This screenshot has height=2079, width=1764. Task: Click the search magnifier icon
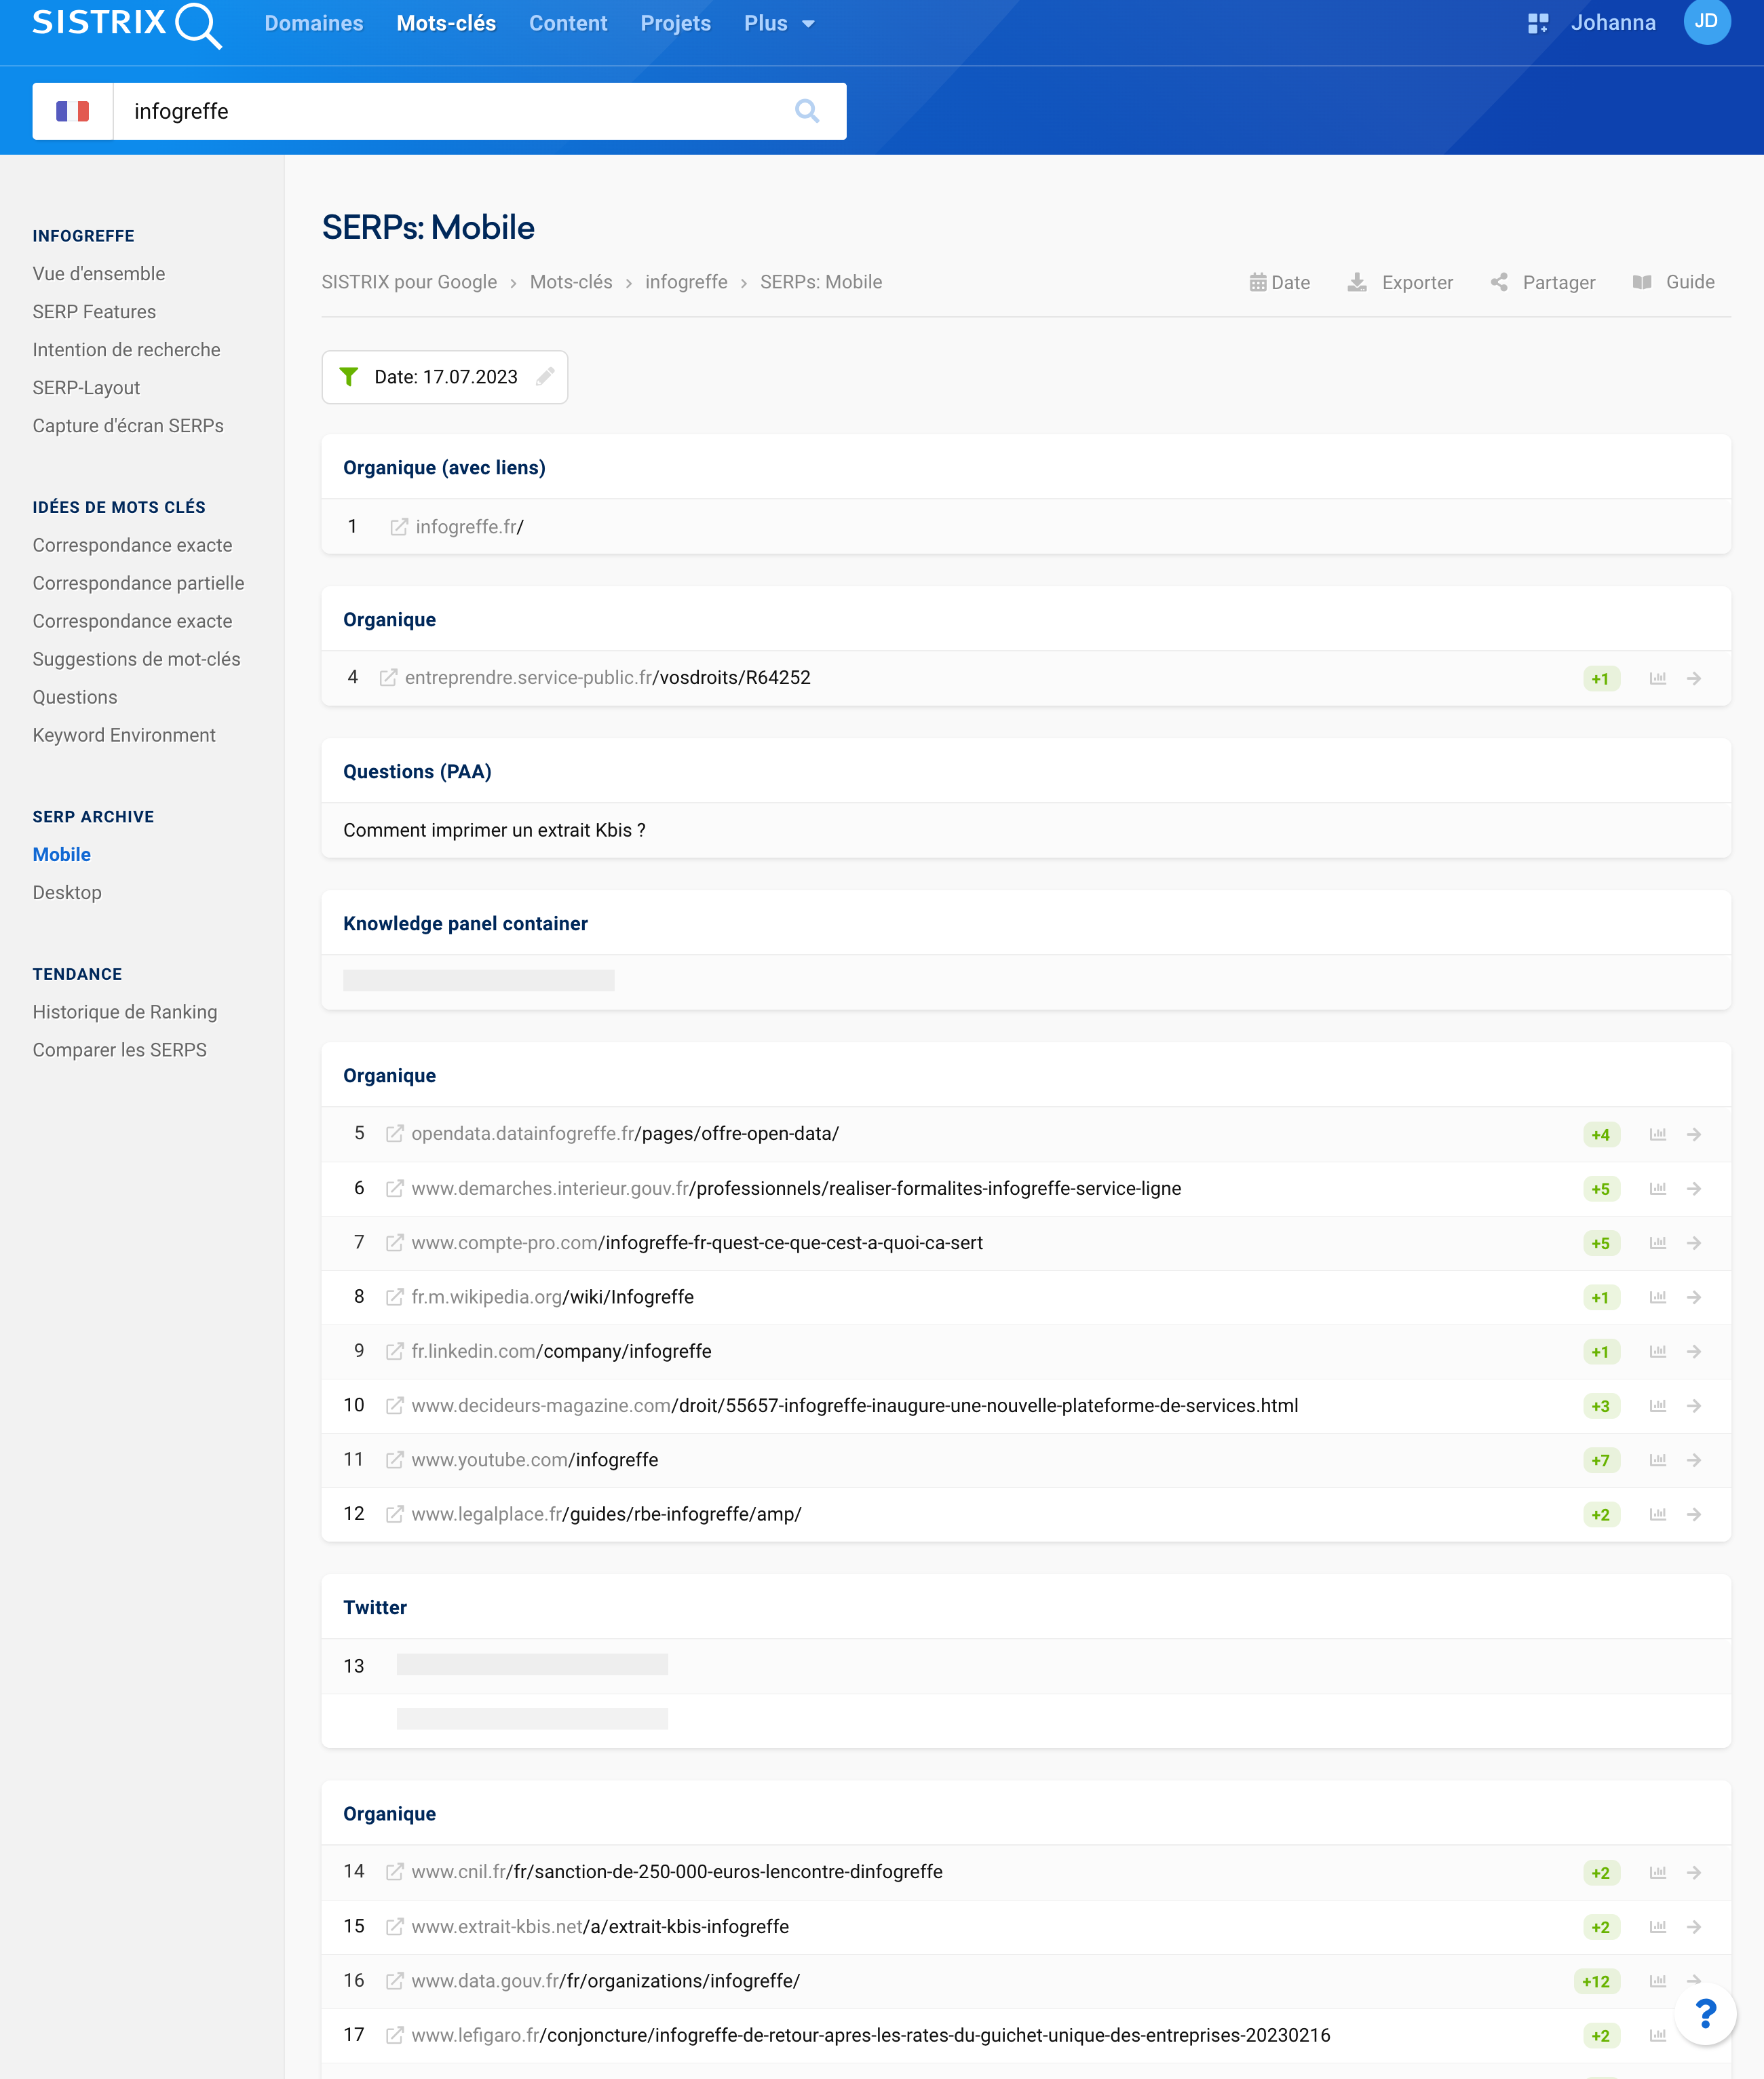[807, 111]
